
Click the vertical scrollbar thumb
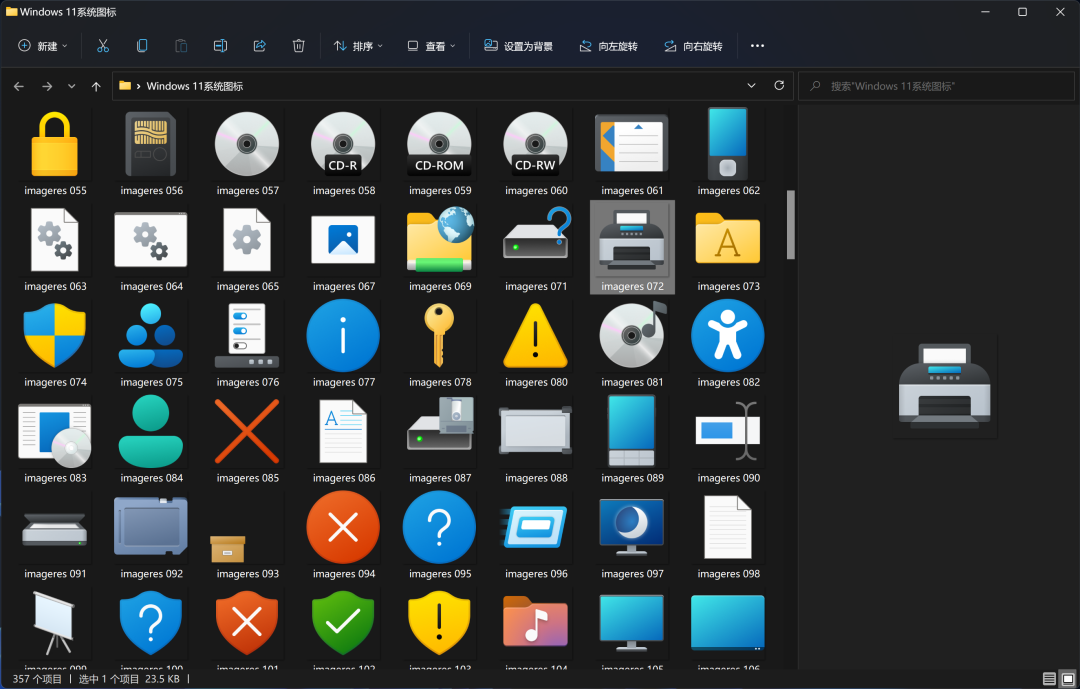(x=791, y=225)
